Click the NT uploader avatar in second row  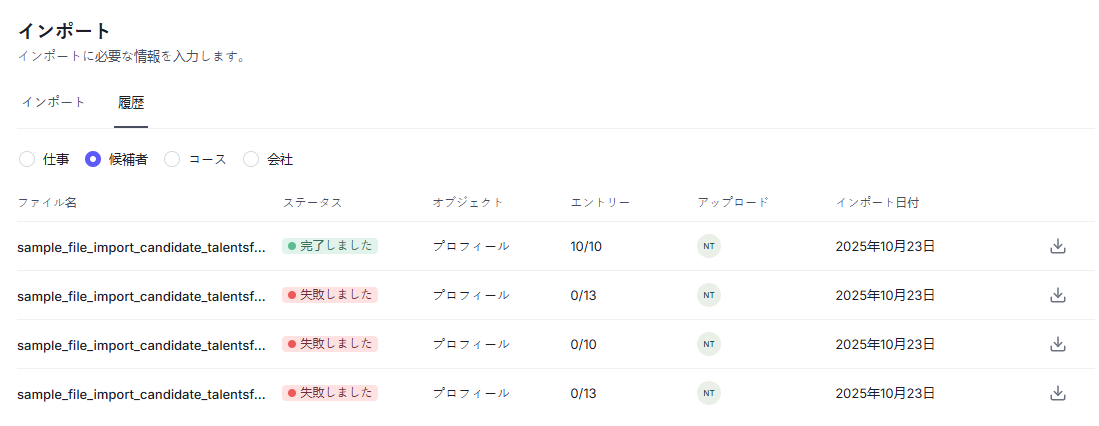click(709, 295)
